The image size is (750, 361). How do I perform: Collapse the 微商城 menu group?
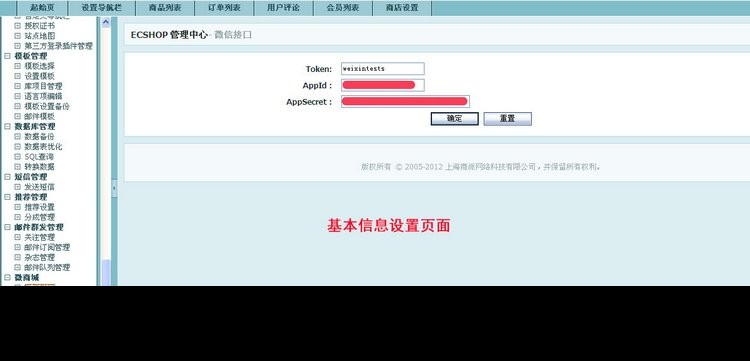click(7, 277)
